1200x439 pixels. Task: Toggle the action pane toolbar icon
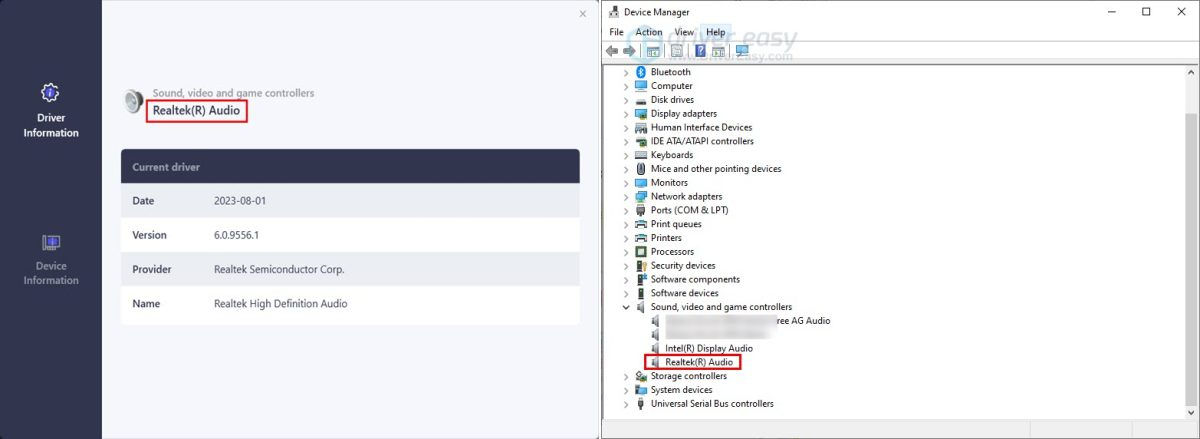tap(718, 51)
